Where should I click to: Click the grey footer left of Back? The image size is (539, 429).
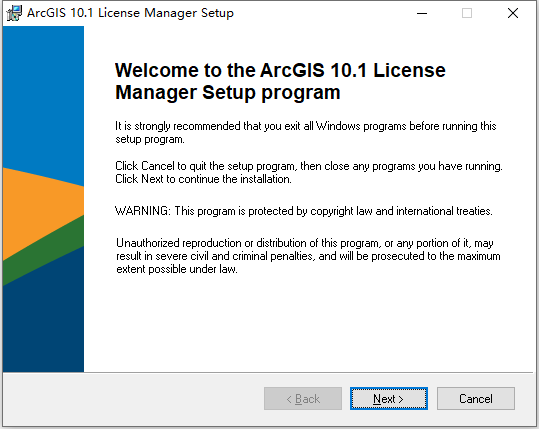[x=133, y=398]
